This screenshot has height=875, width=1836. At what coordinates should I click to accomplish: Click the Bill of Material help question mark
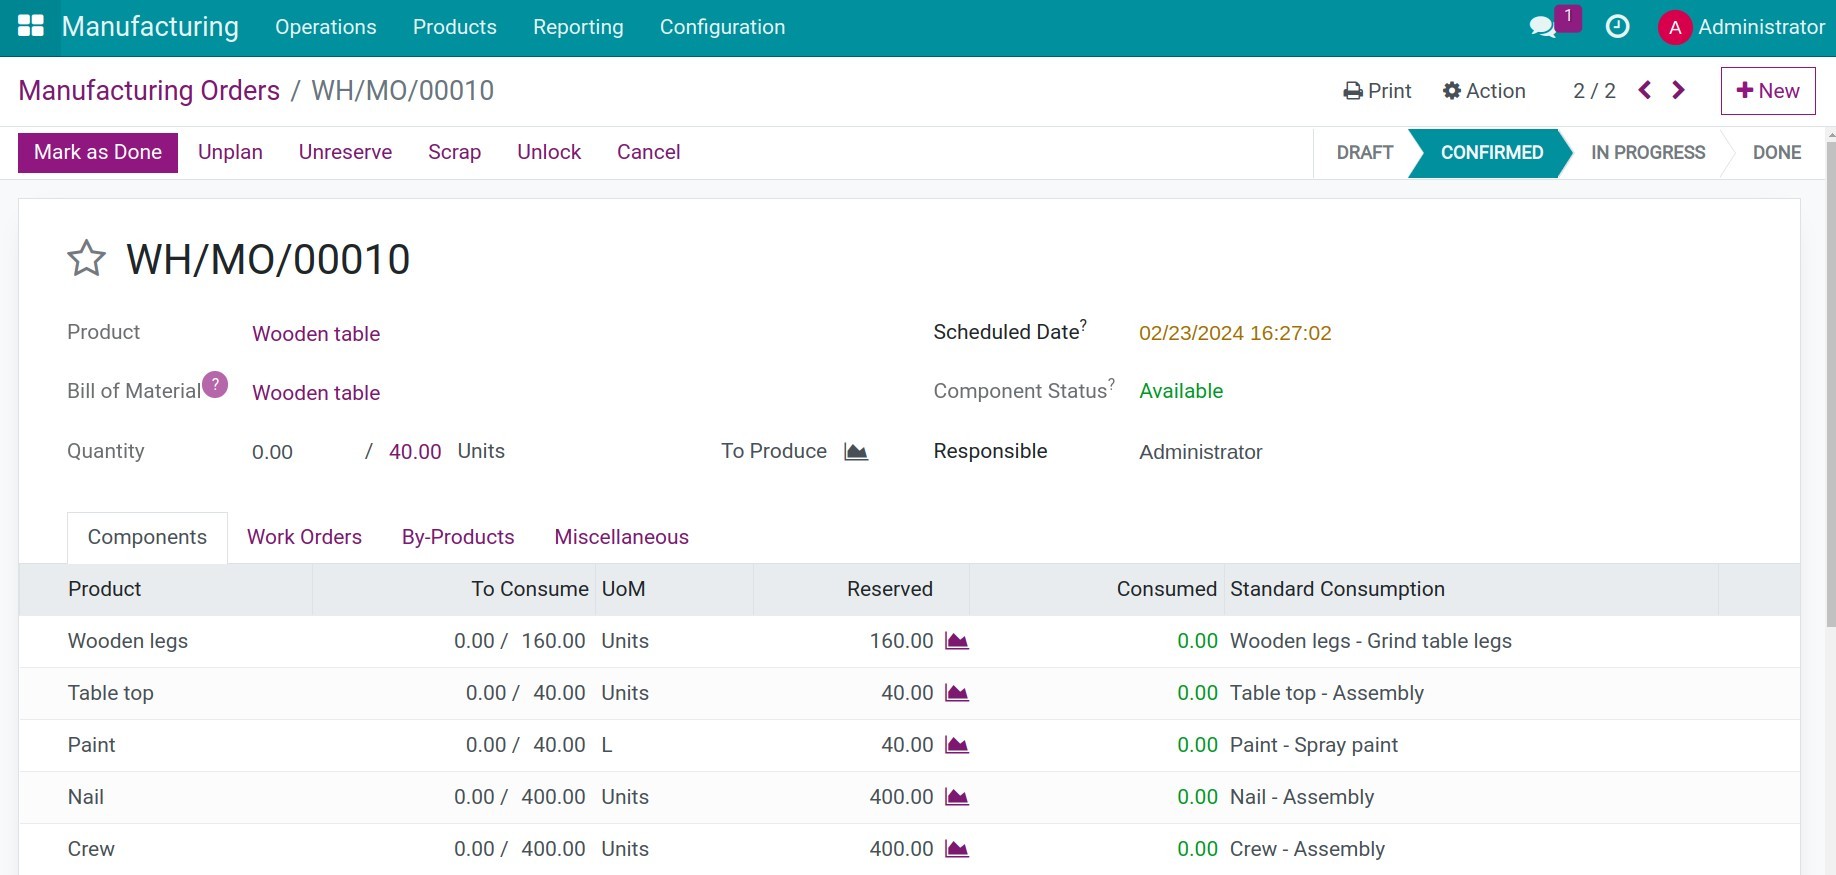pos(215,385)
